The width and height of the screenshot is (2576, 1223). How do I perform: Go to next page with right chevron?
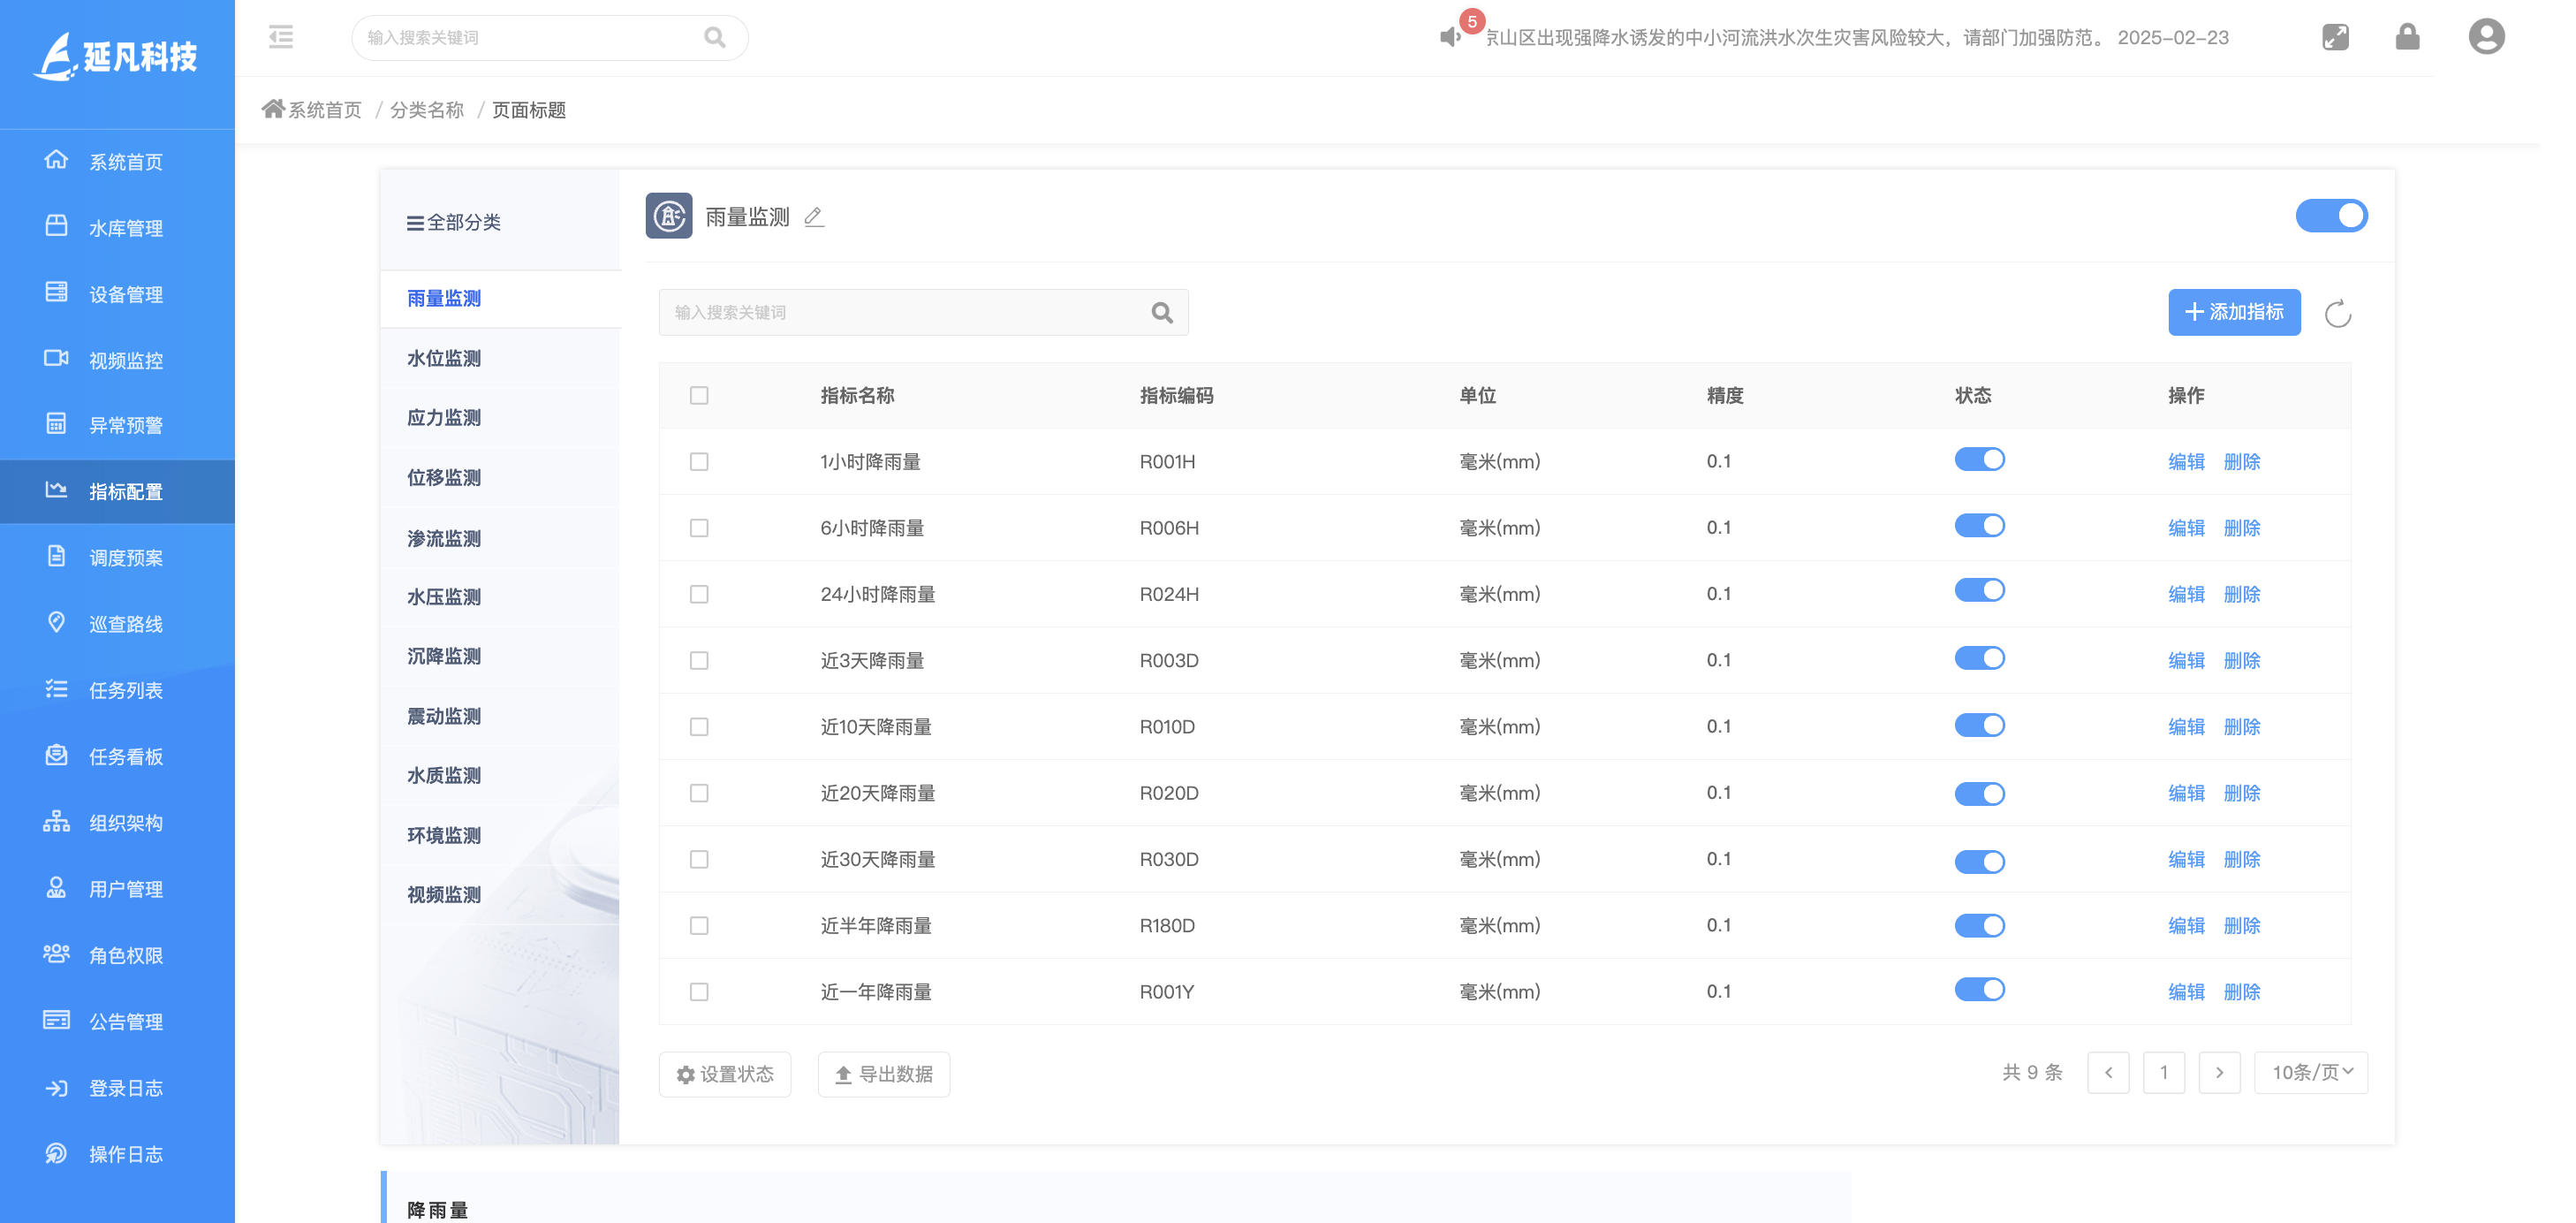(2219, 1072)
